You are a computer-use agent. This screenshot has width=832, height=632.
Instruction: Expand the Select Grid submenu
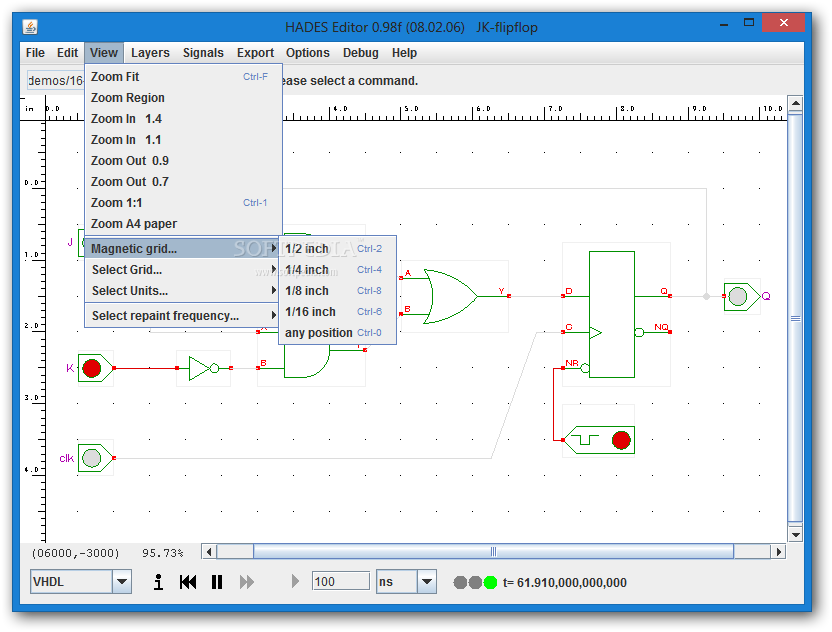183,270
